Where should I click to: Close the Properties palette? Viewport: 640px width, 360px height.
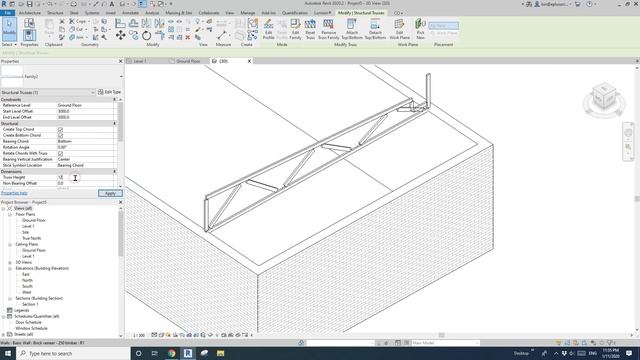pyautogui.click(x=120, y=61)
